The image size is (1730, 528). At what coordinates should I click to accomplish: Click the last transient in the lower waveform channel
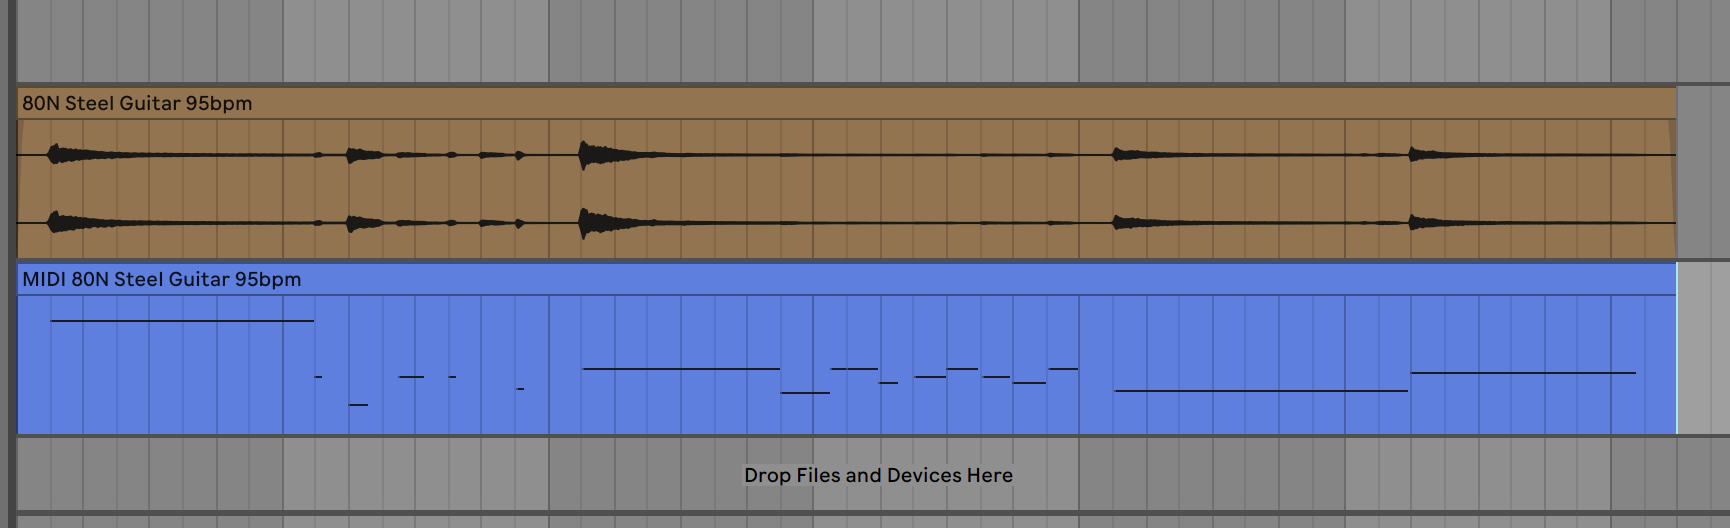point(1418,222)
